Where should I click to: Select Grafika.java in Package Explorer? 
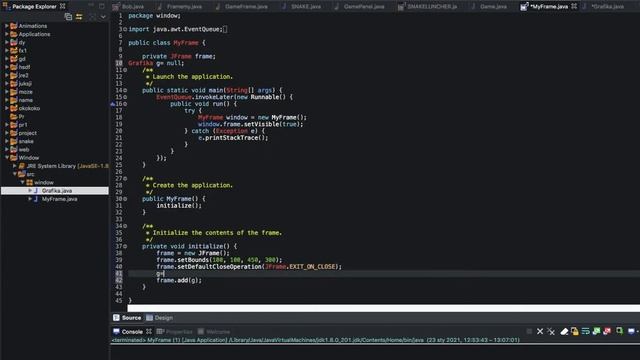57,191
